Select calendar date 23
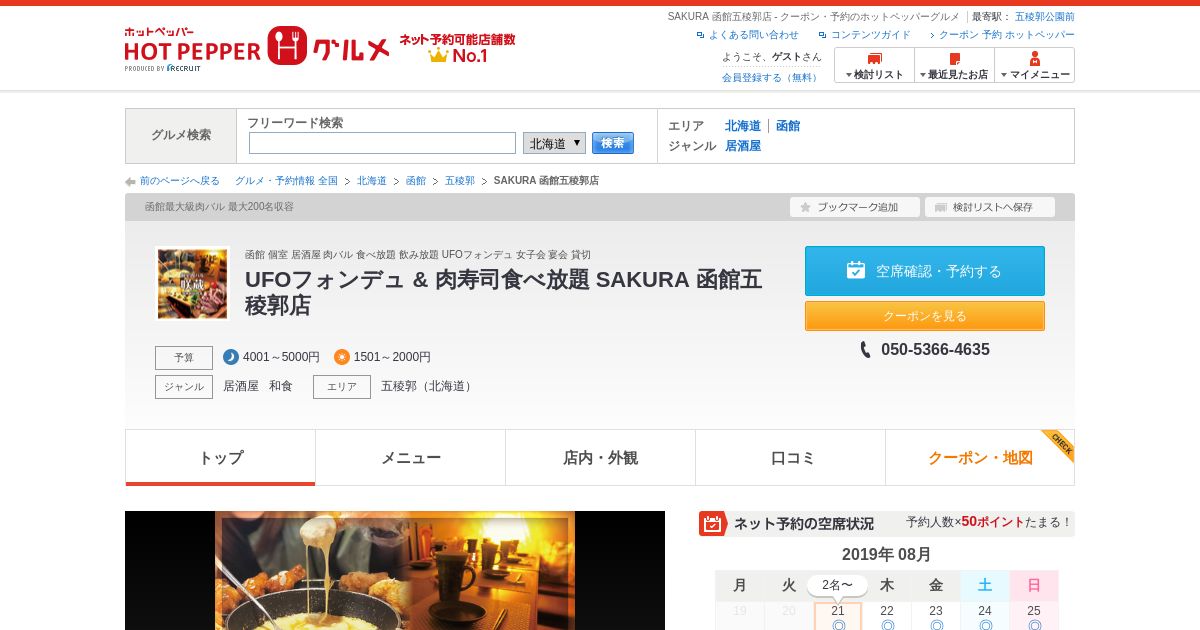 tap(936, 616)
